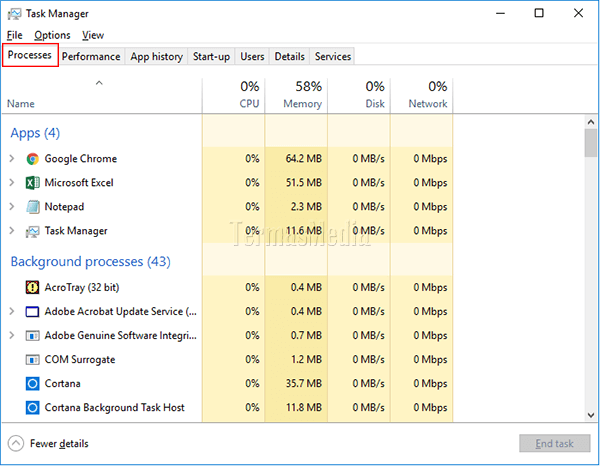Image resolution: width=600 pixels, height=466 pixels.
Task: Minimize the Task Manager window
Action: coord(501,13)
